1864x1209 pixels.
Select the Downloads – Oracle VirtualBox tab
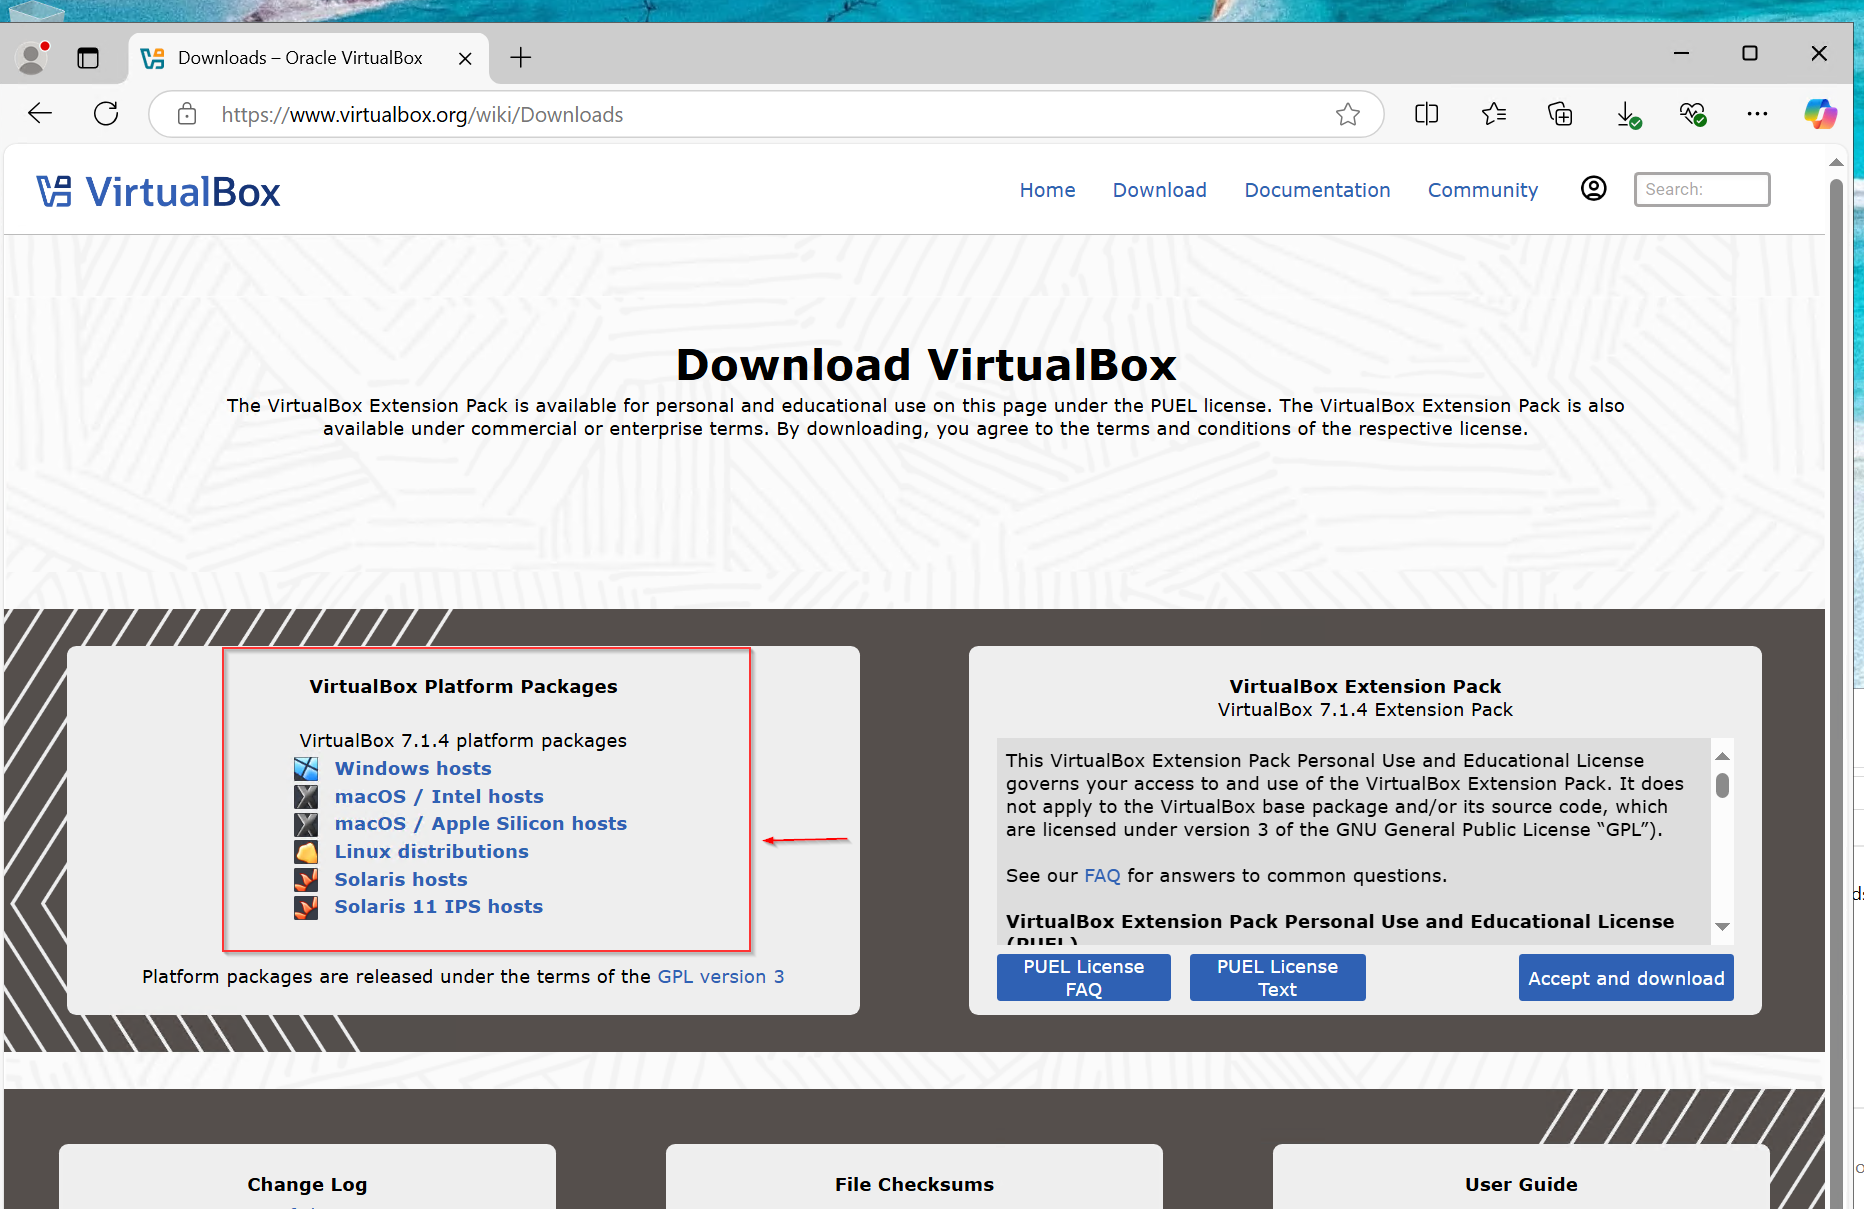pyautogui.click(x=308, y=58)
